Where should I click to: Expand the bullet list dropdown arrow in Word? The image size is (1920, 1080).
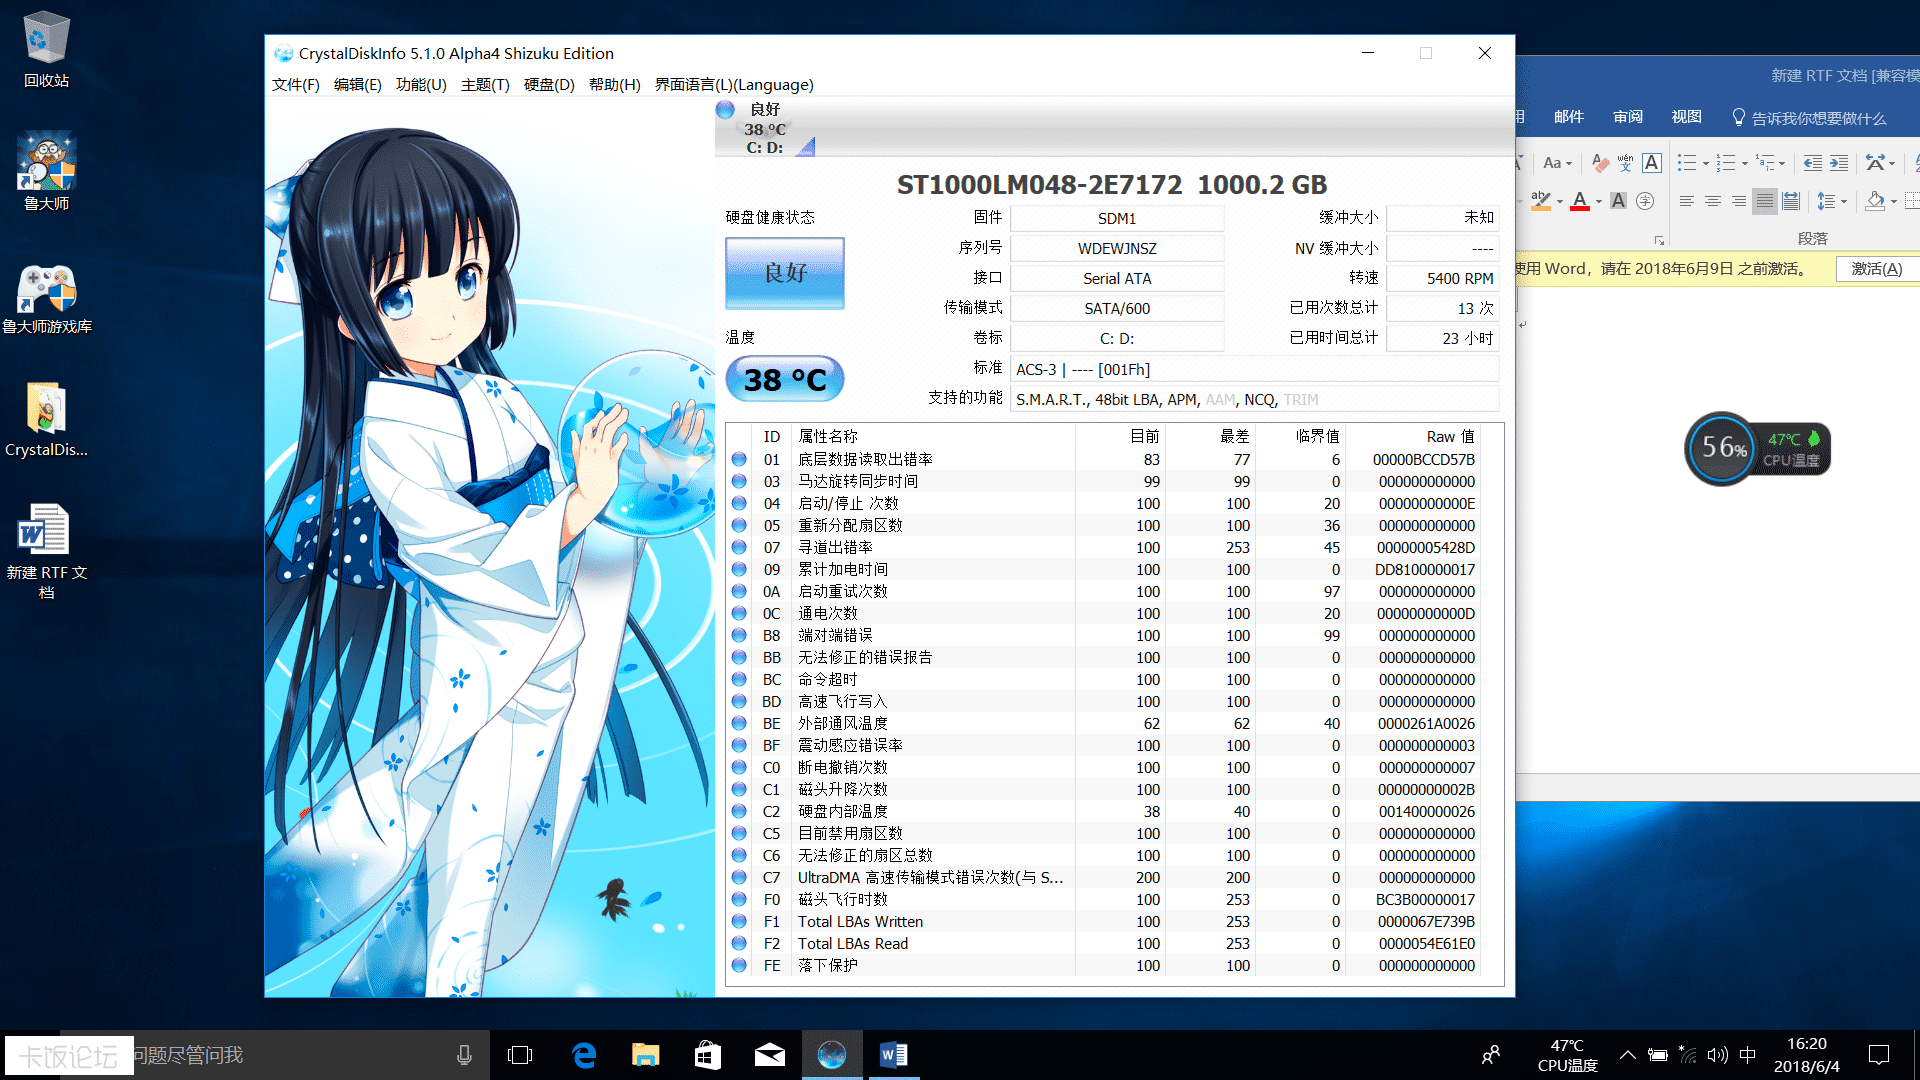[x=1705, y=163]
